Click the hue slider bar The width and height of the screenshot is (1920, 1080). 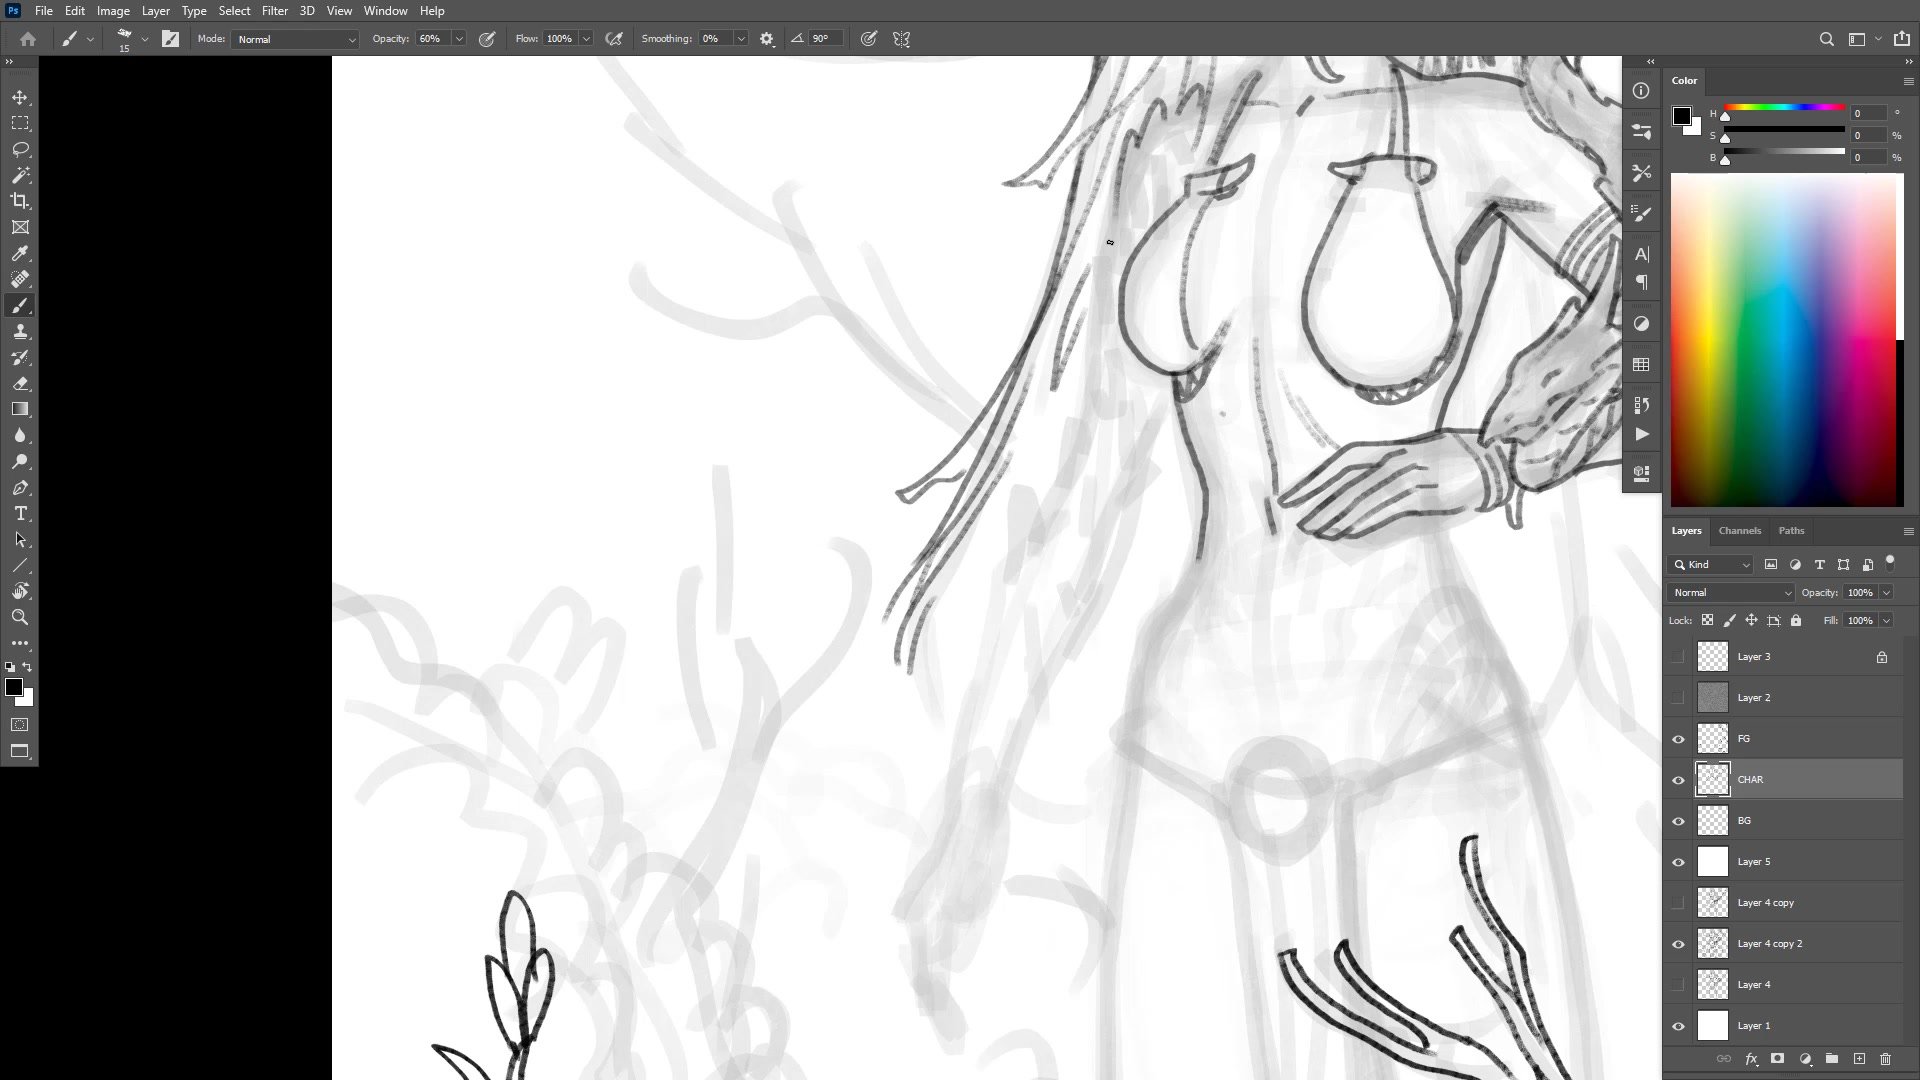[x=1784, y=107]
